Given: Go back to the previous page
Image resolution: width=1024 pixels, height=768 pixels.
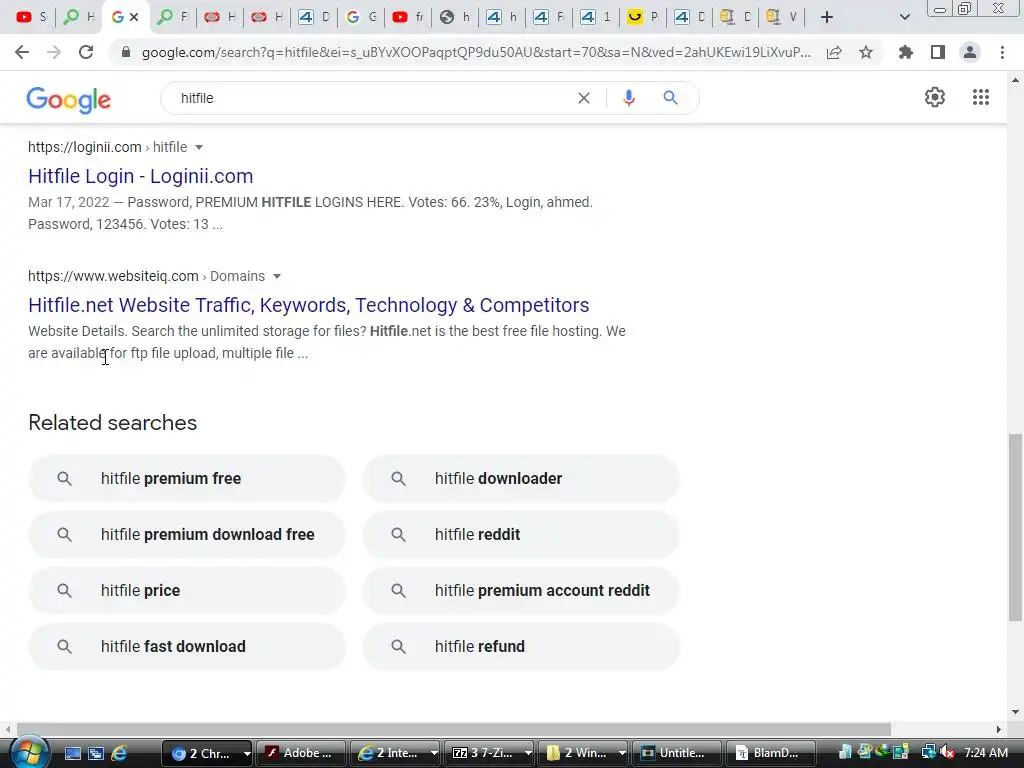Looking at the screenshot, I should point(22,52).
